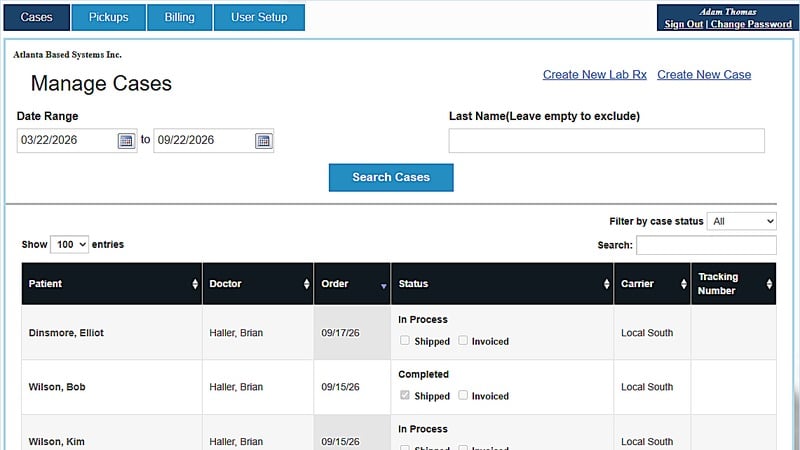The width and height of the screenshot is (800, 450).
Task: Open the end date calendar picker
Action: [x=263, y=140]
